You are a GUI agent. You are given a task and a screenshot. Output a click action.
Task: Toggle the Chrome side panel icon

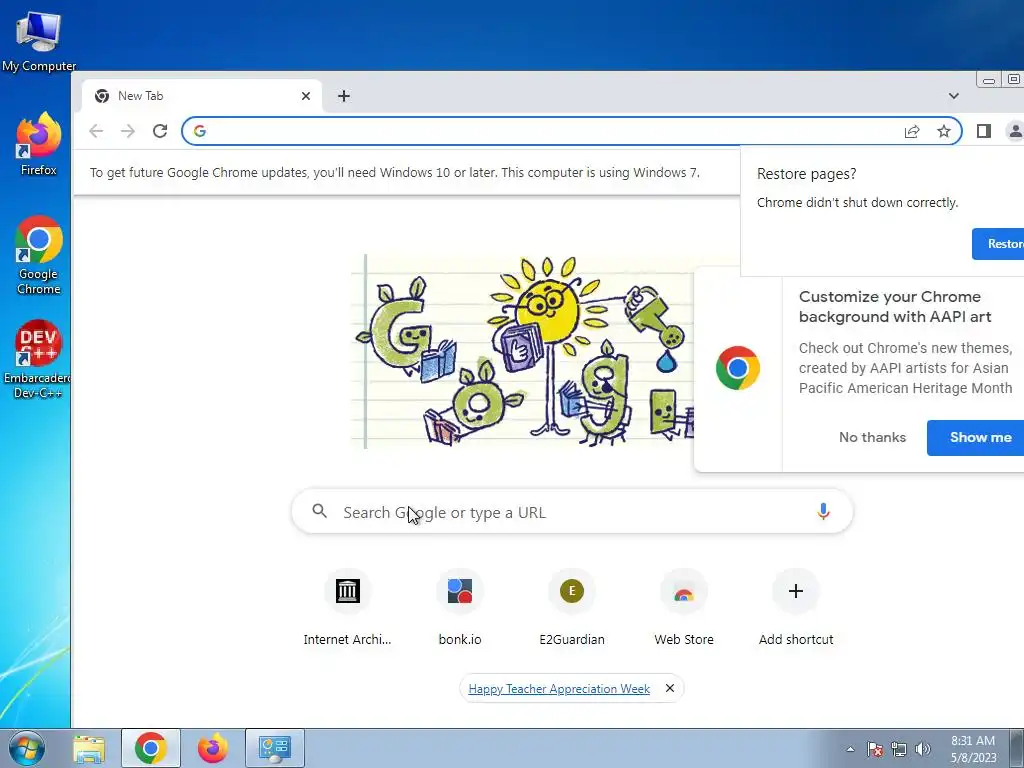(x=984, y=131)
